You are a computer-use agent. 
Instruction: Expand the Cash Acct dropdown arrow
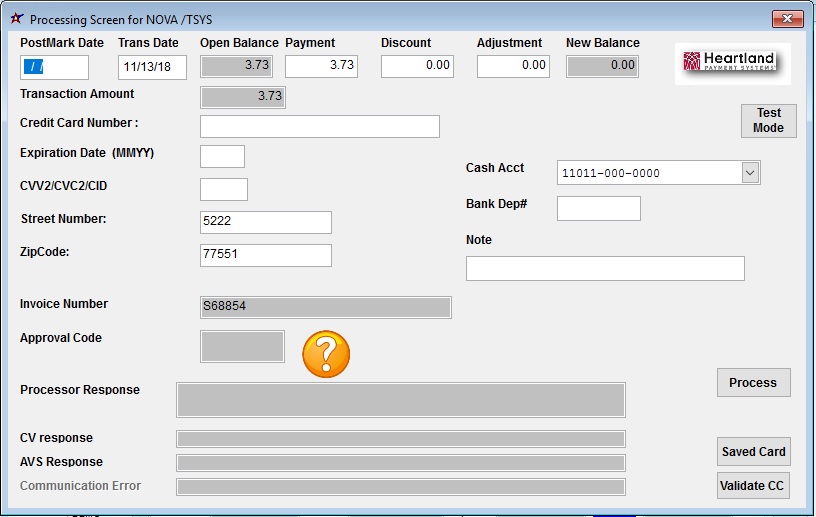[750, 173]
